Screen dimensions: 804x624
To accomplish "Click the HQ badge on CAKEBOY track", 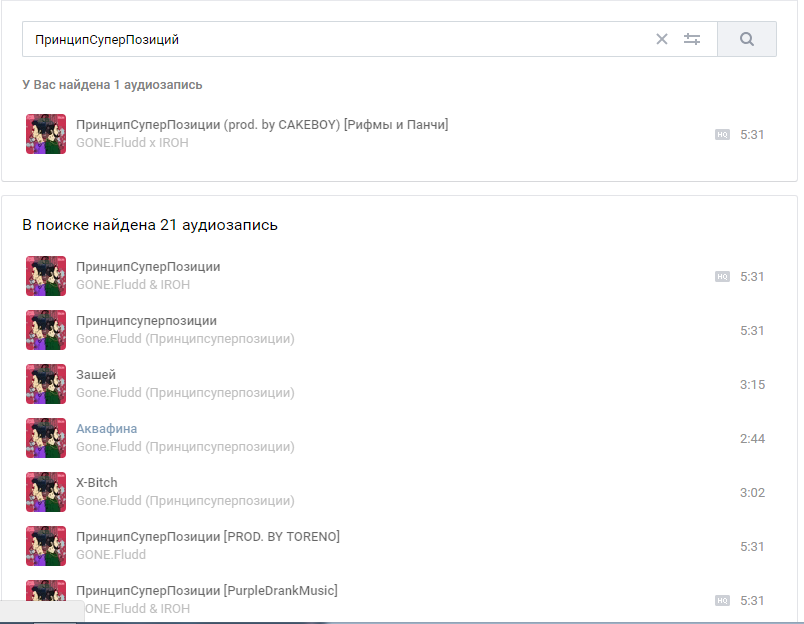I will pyautogui.click(x=722, y=134).
